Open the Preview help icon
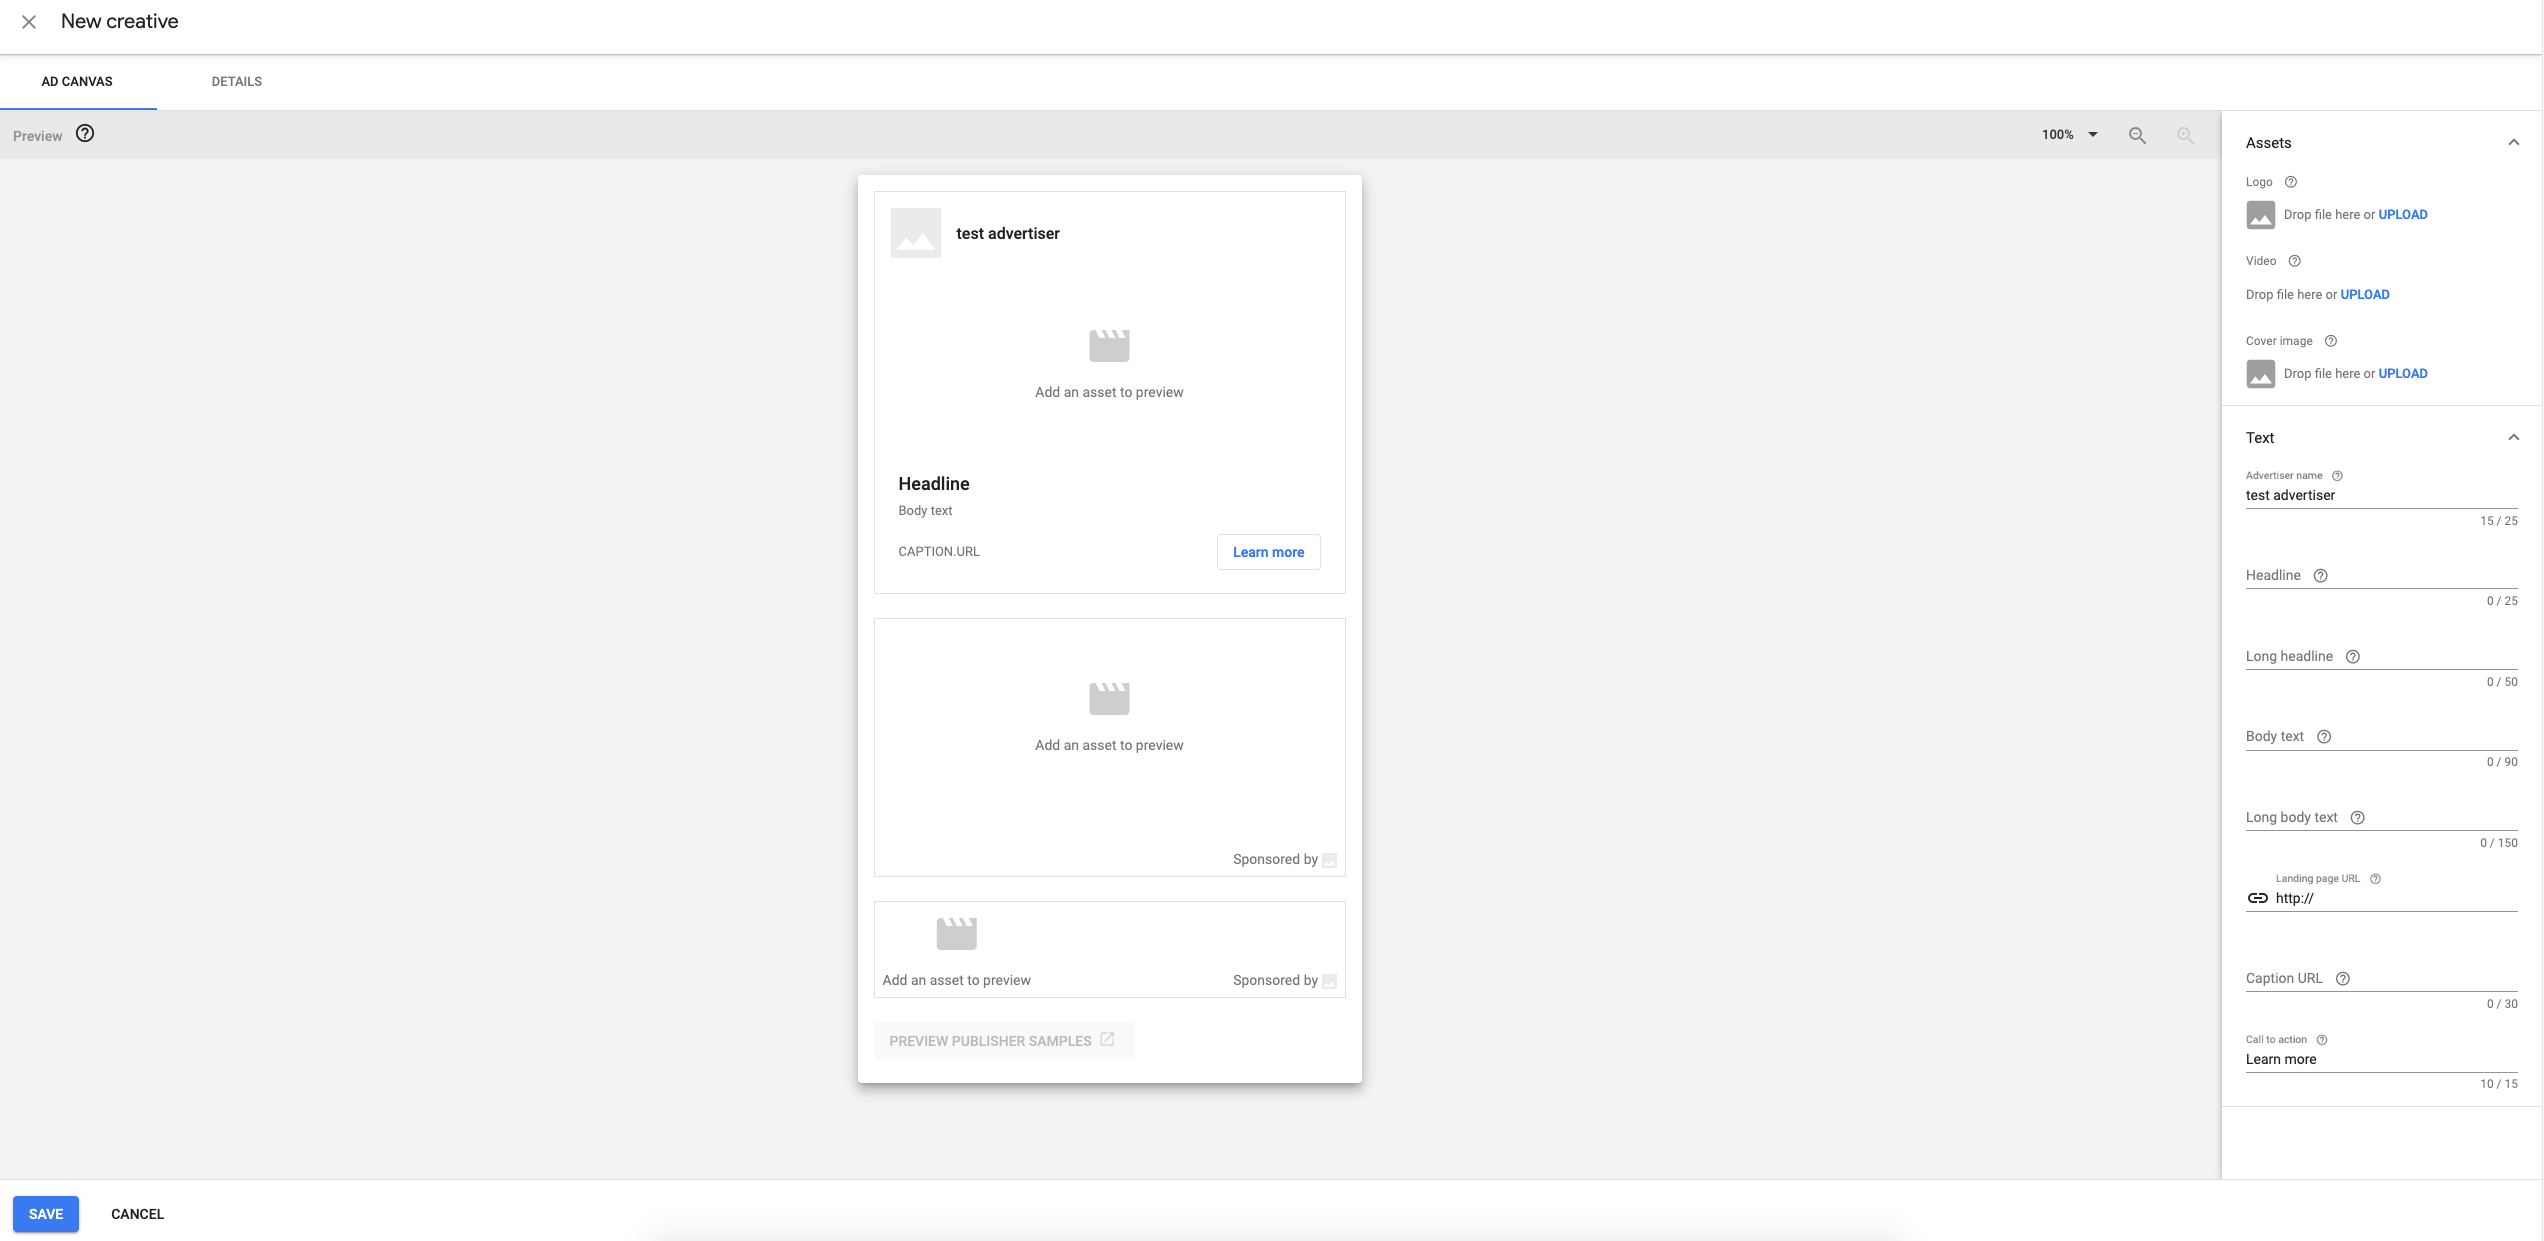The width and height of the screenshot is (2544, 1241). tap(85, 134)
